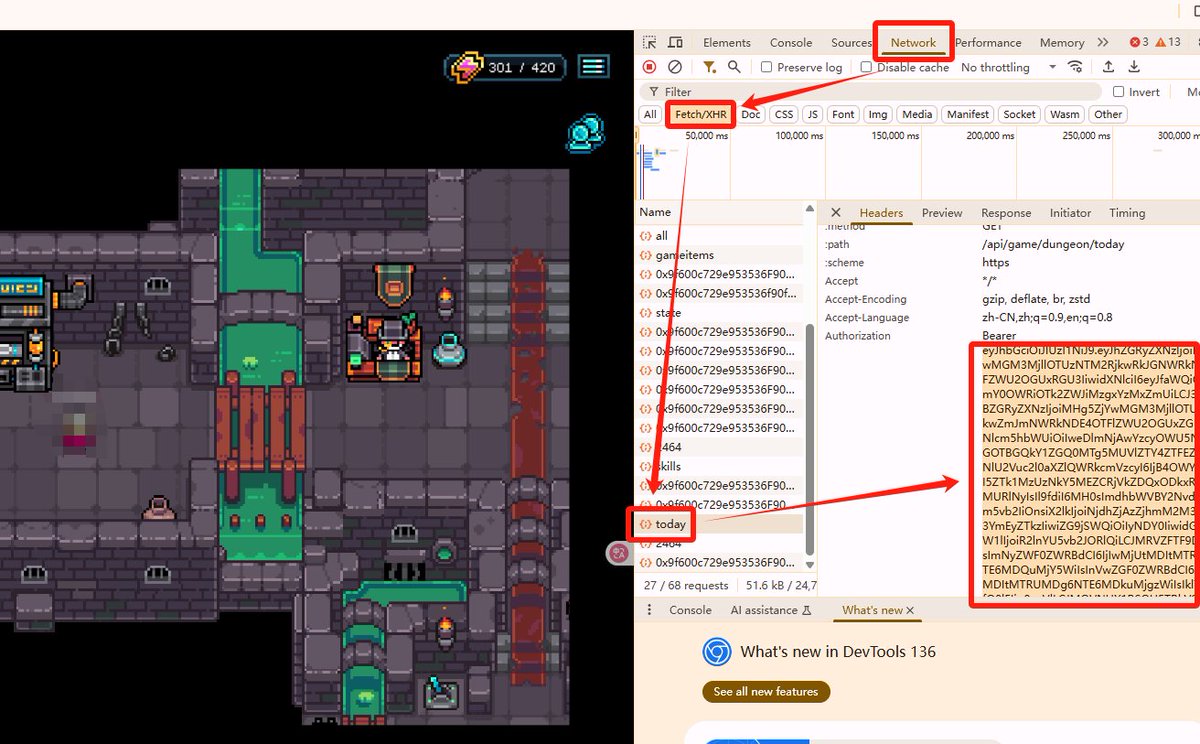Click the inspect element picker icon
Screen dimensions: 1200x744
(x=650, y=43)
